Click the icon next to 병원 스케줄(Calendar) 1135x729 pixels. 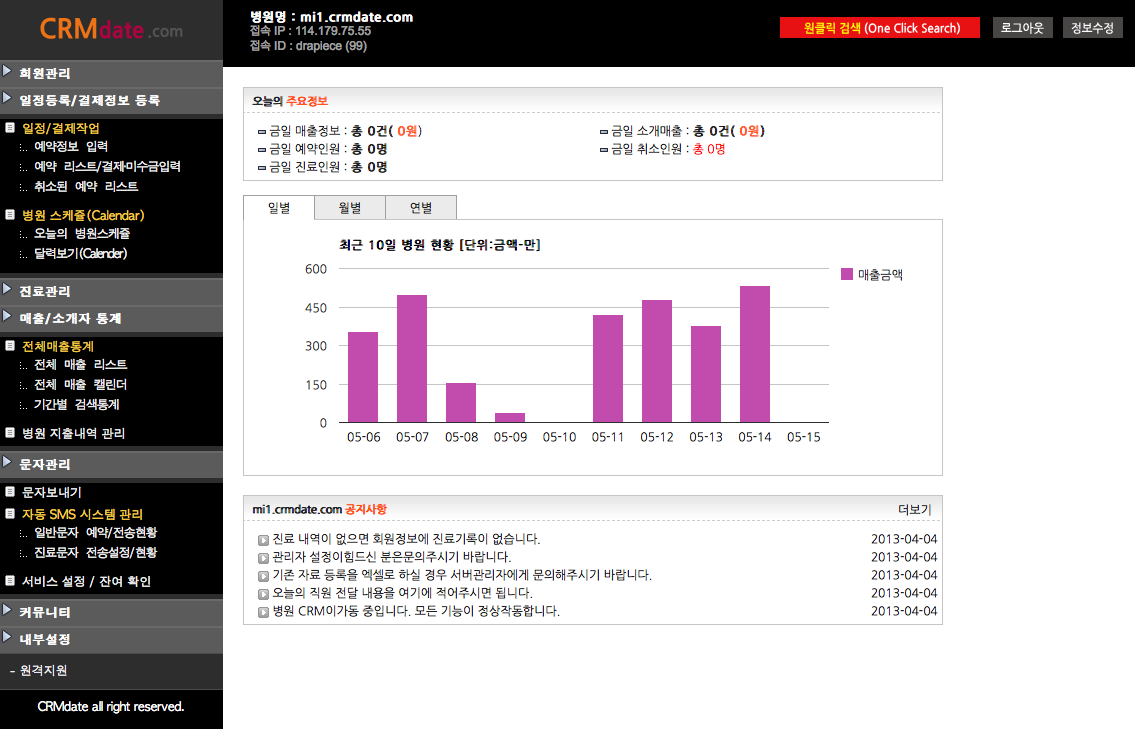pos(10,215)
